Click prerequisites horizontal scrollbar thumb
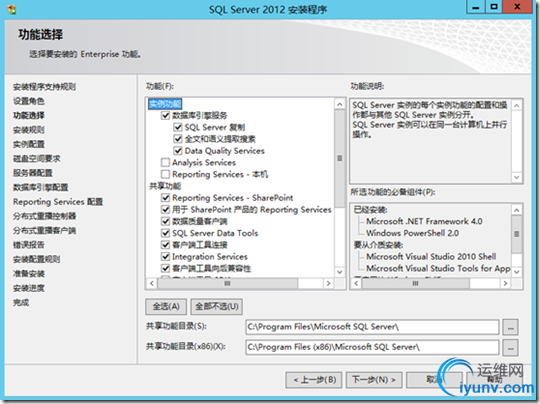Screen dimensions: 540x404 coord(416,283)
